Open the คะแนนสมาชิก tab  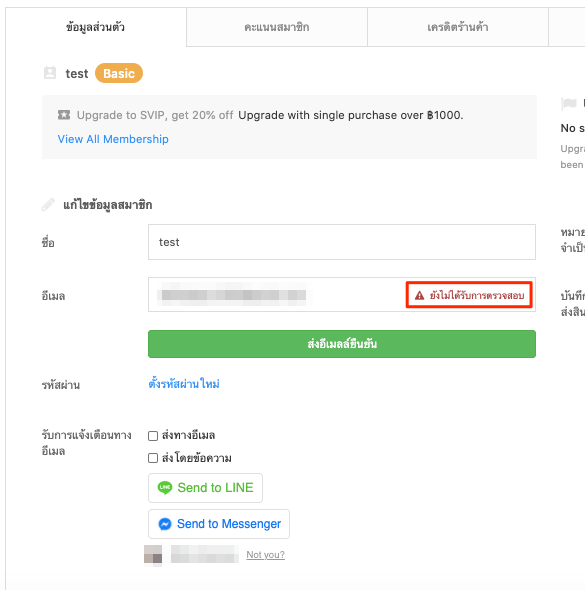tap(277, 27)
